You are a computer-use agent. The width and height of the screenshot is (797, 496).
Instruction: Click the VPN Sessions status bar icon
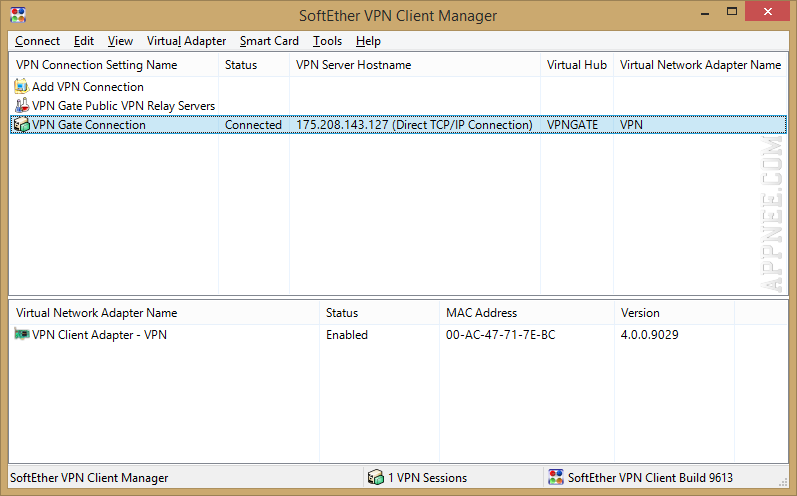(376, 477)
